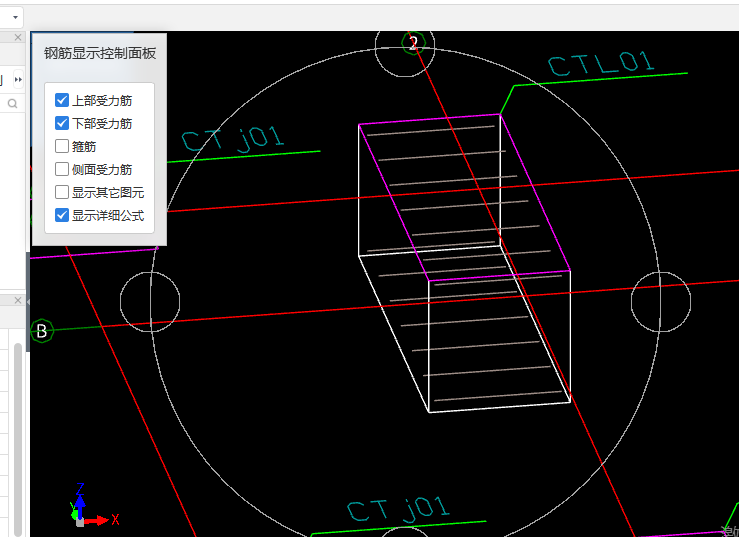
Task: Uncheck the 显示详细公式 checkbox
Action: (x=62, y=215)
